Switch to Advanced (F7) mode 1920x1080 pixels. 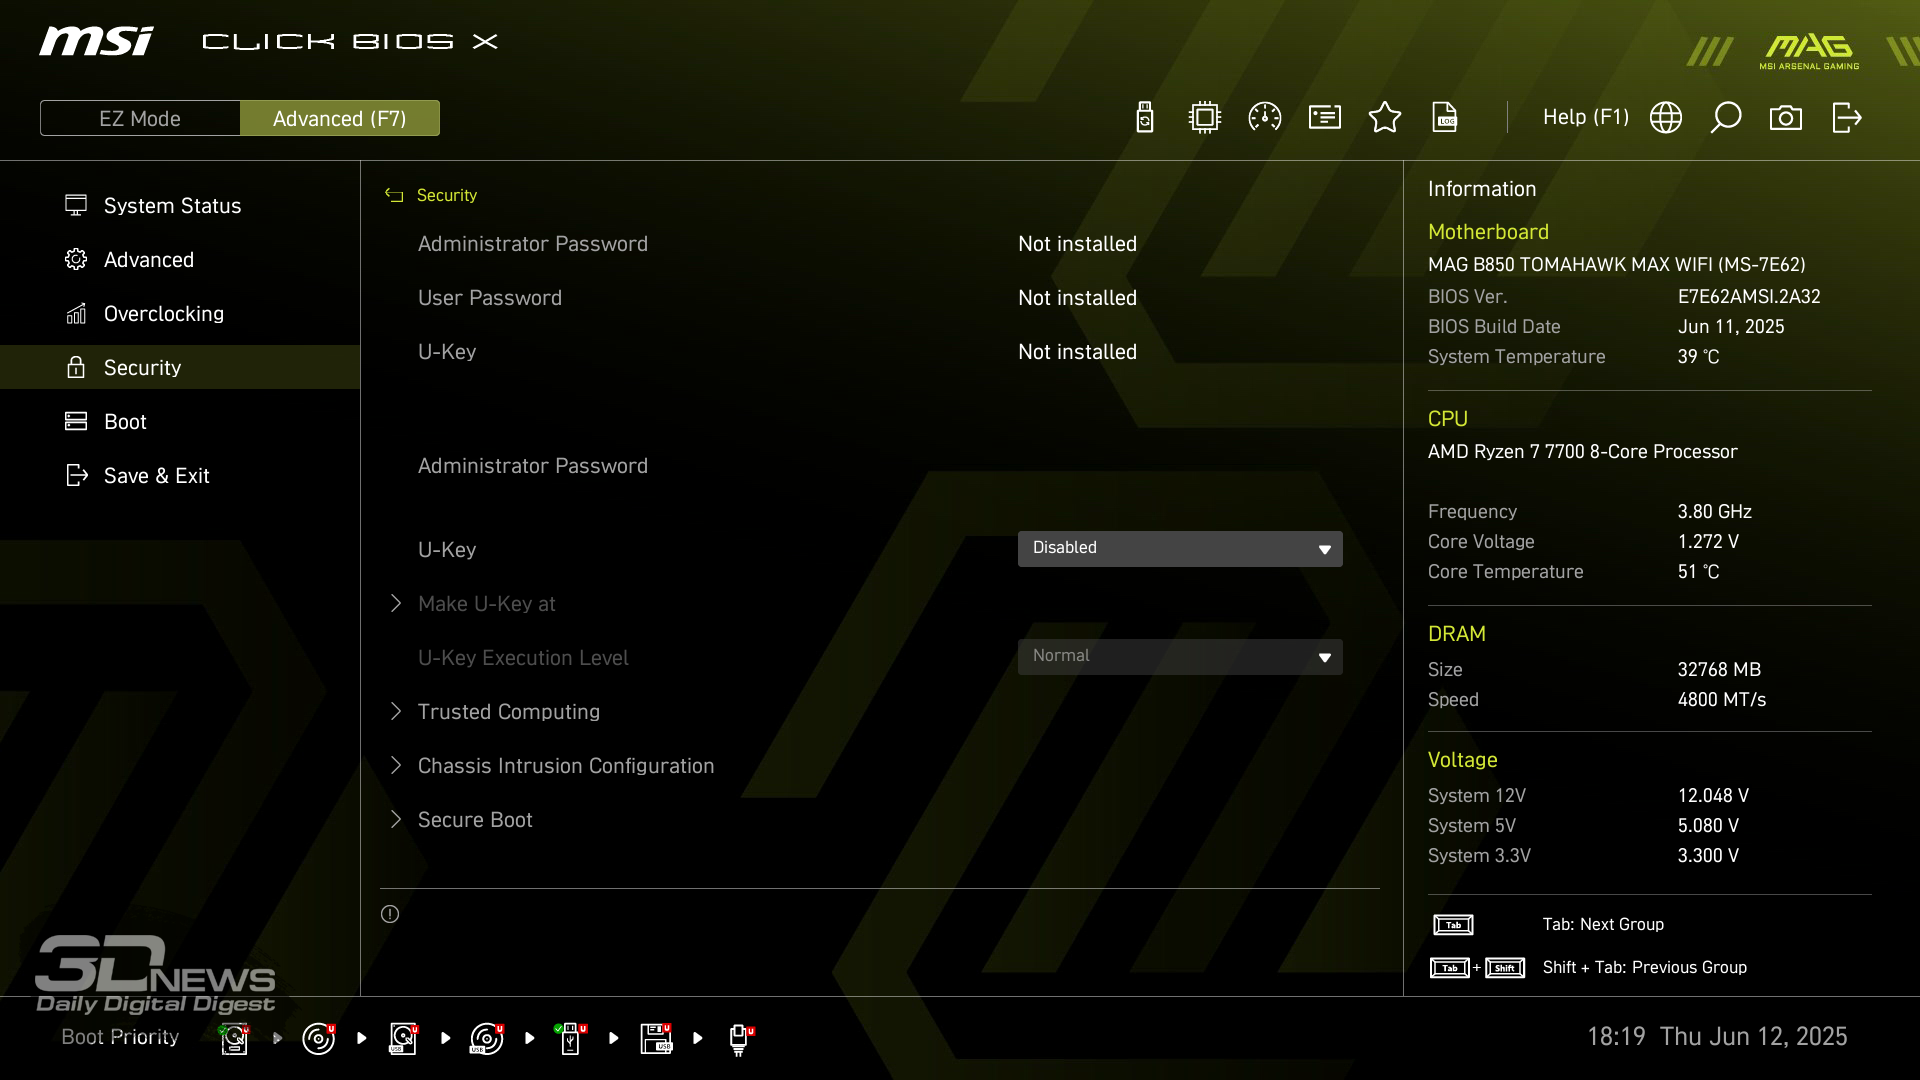340,118
